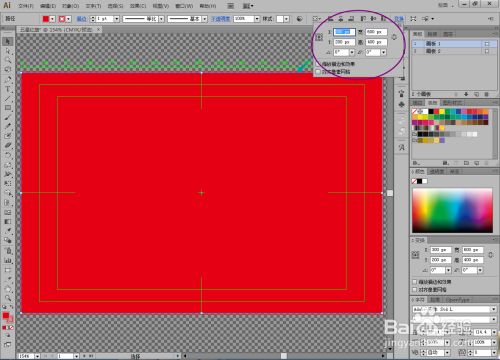
Task: Enable align to pixel grid checkbox in Transform panel
Action: [415, 290]
